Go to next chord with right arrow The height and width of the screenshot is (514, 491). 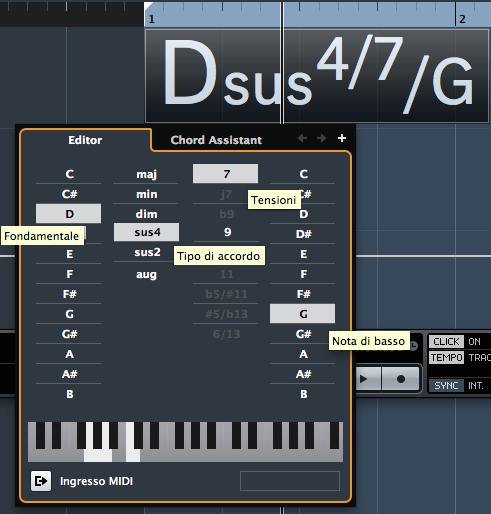click(322, 138)
